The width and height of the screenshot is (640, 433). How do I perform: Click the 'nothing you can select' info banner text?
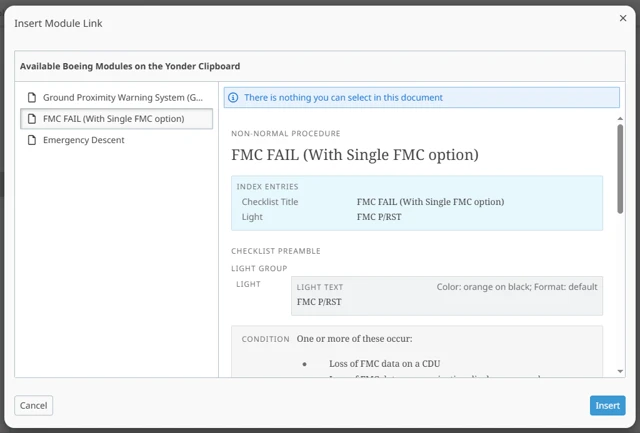(343, 98)
